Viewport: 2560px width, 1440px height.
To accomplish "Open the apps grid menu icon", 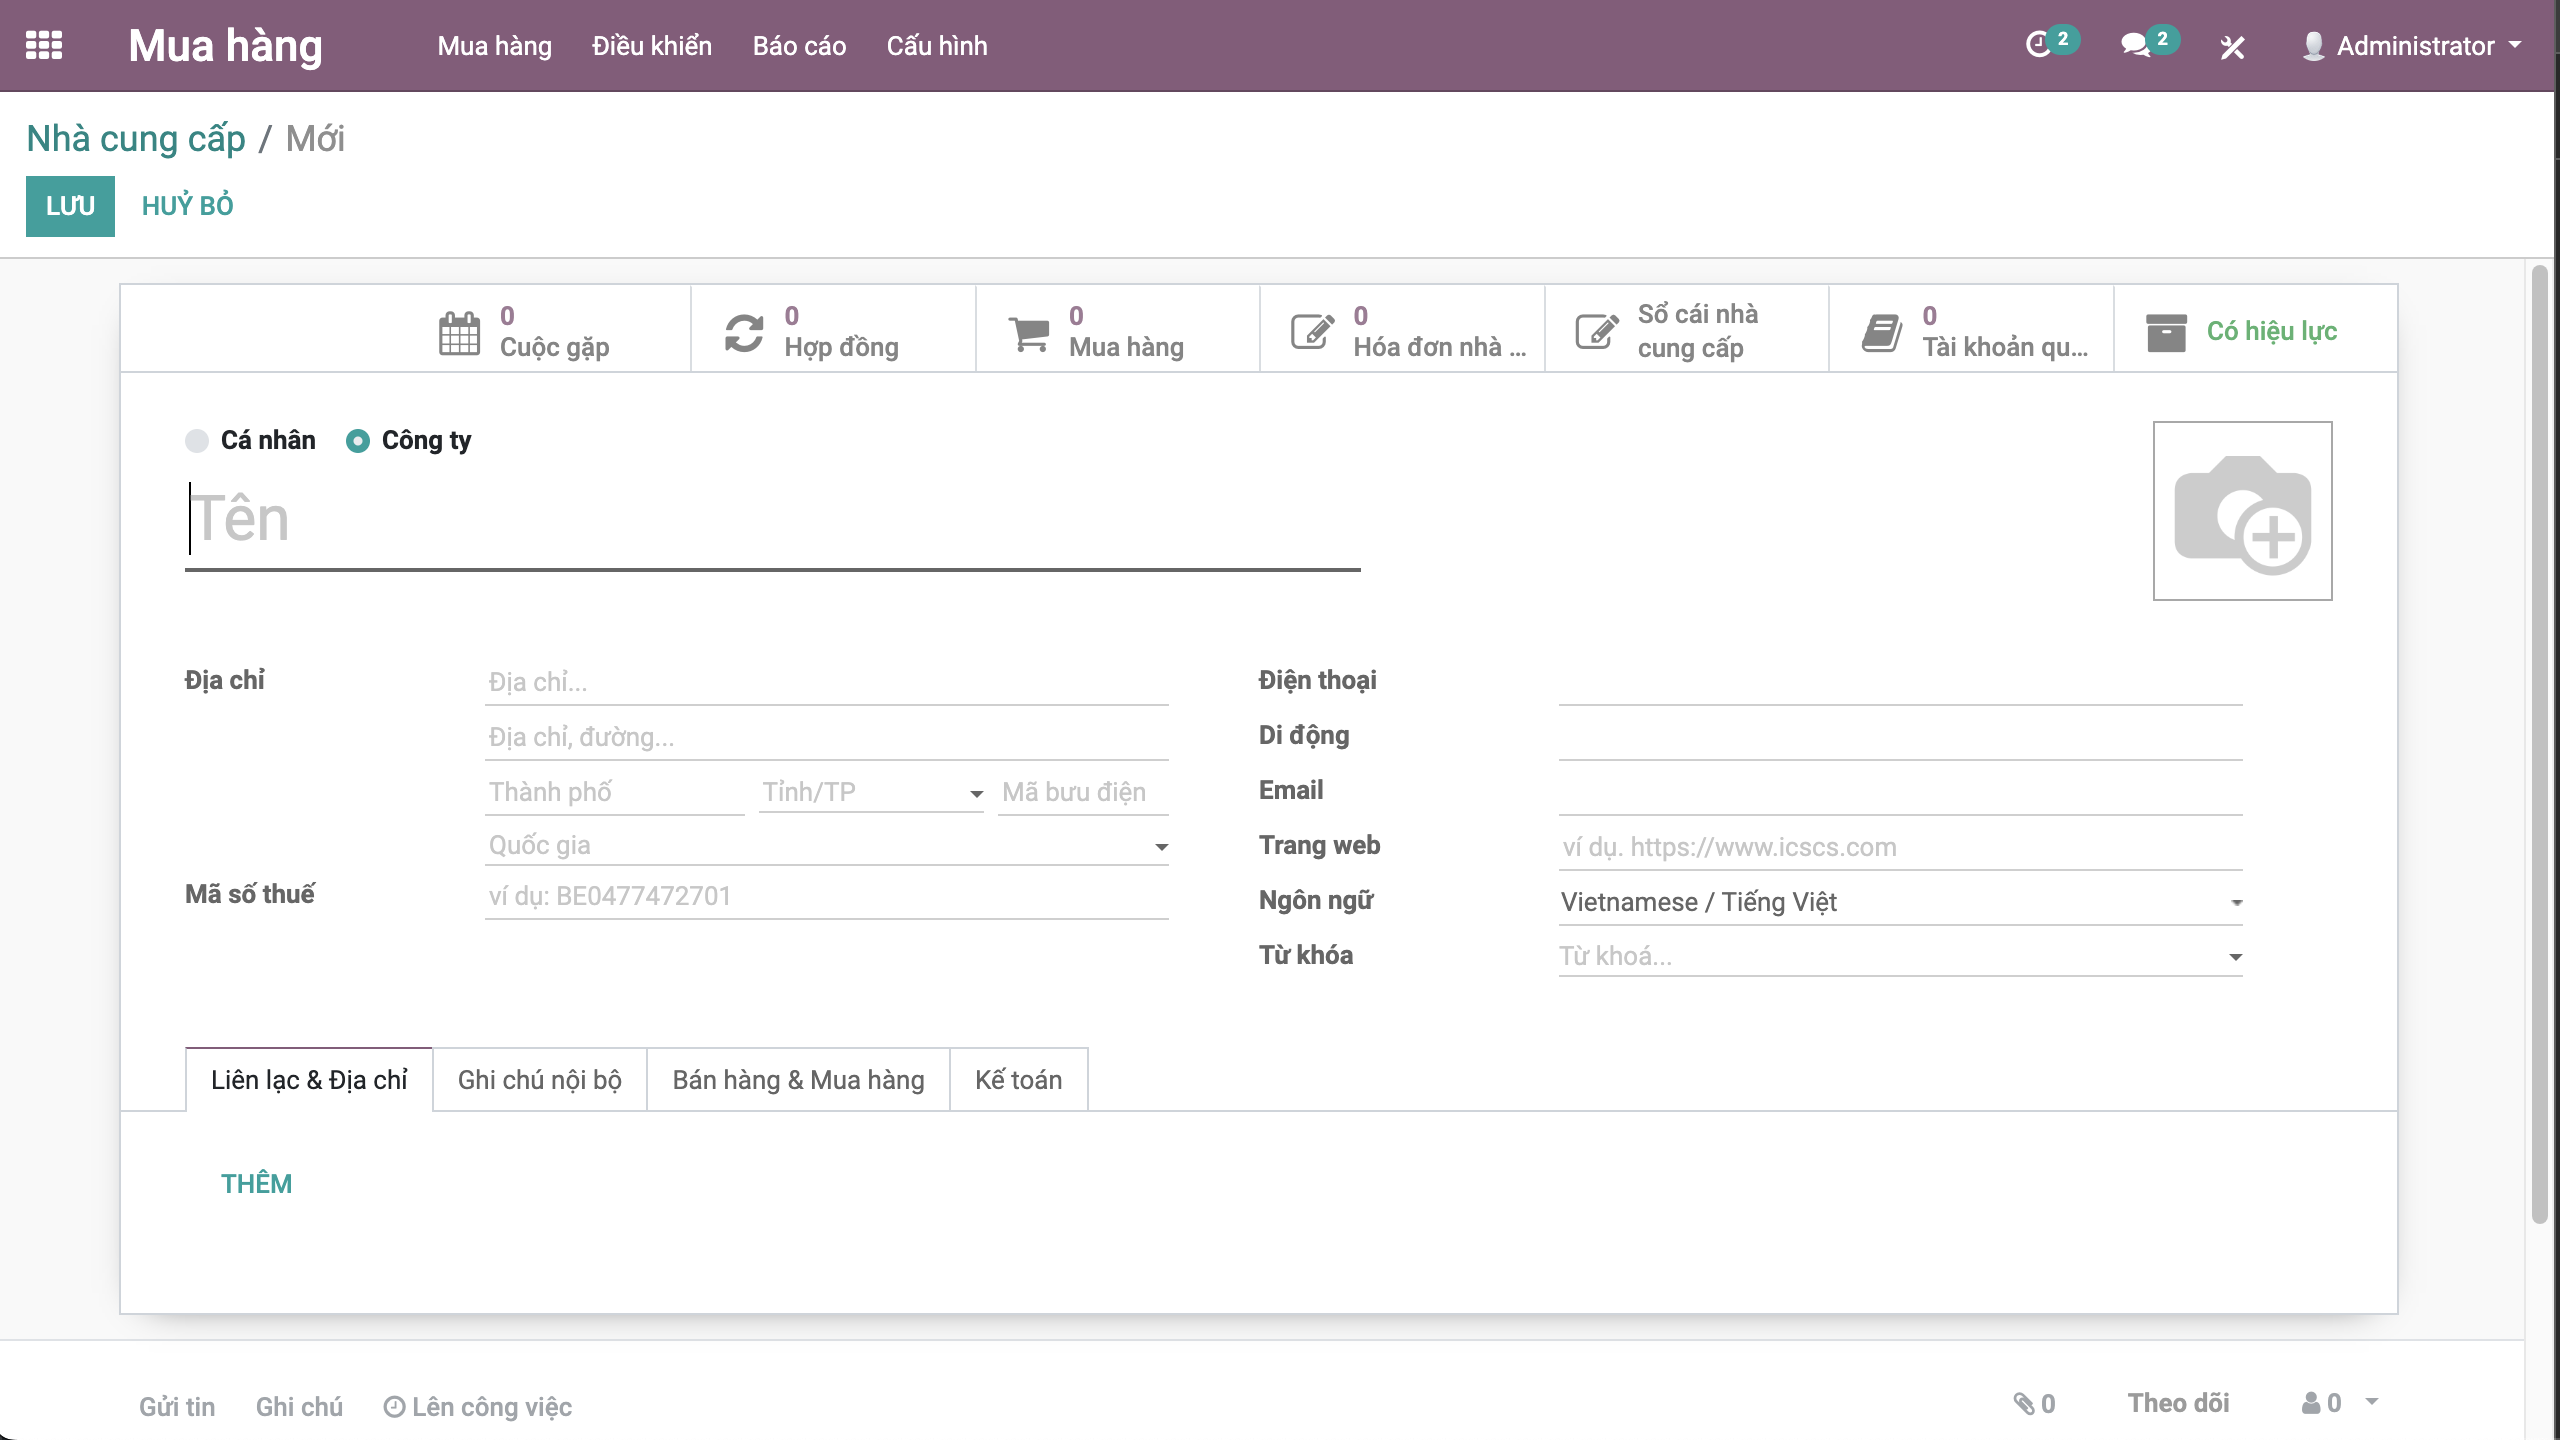I will click(x=44, y=46).
